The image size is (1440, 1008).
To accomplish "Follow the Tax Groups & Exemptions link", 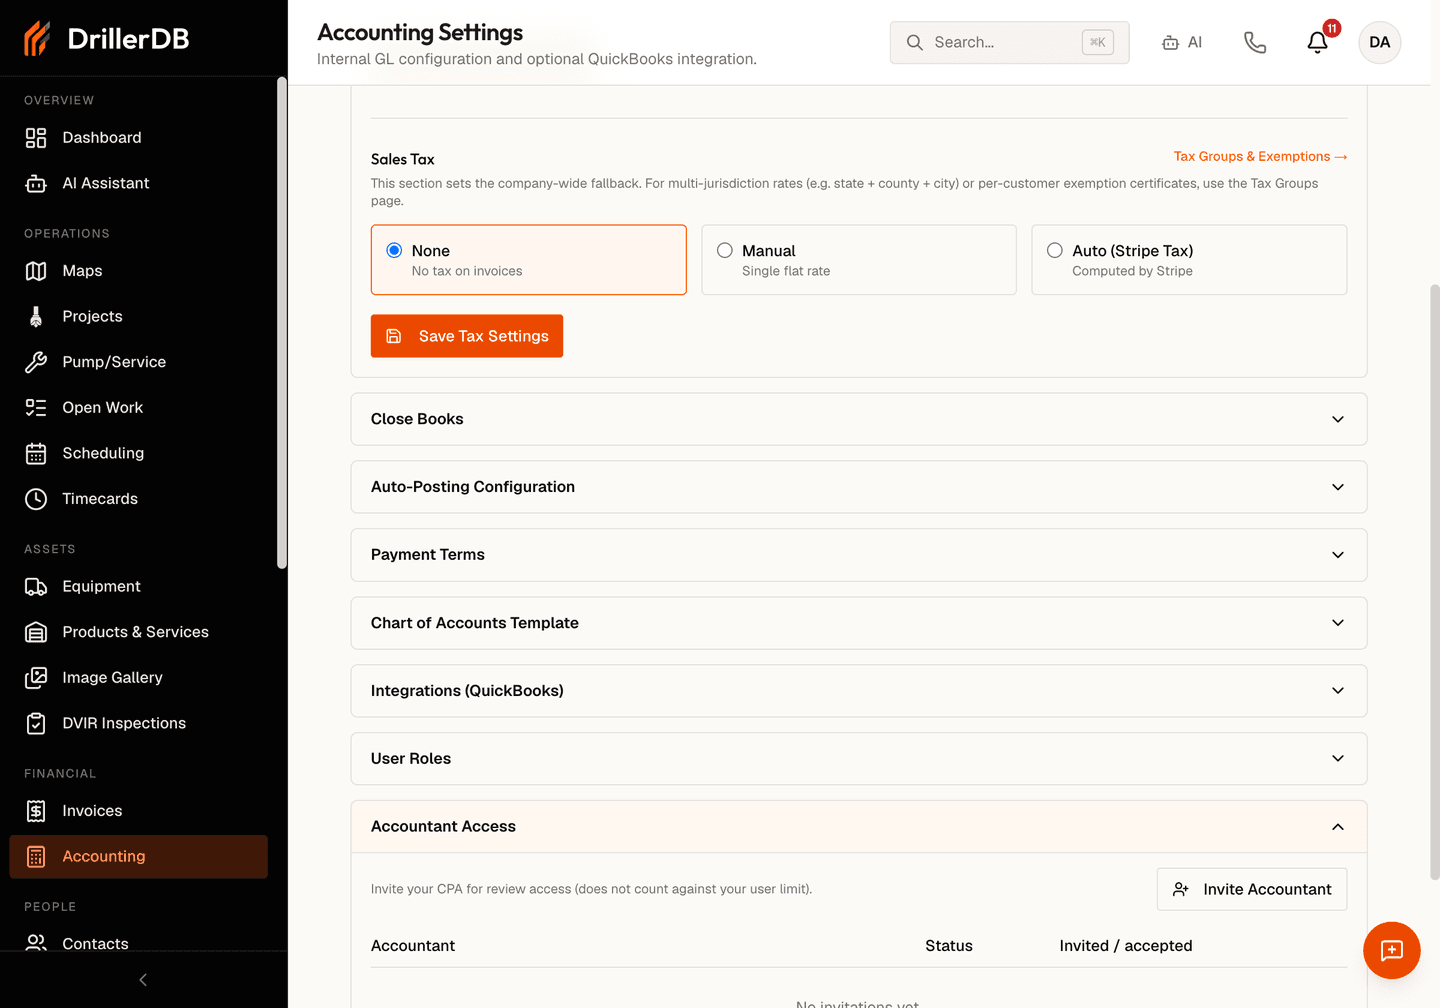I will point(1260,157).
